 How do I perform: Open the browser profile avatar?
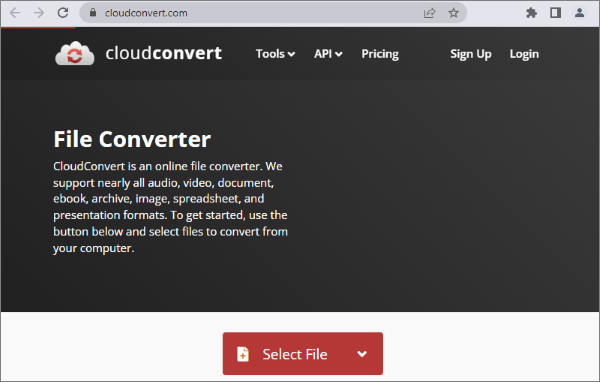tap(579, 13)
